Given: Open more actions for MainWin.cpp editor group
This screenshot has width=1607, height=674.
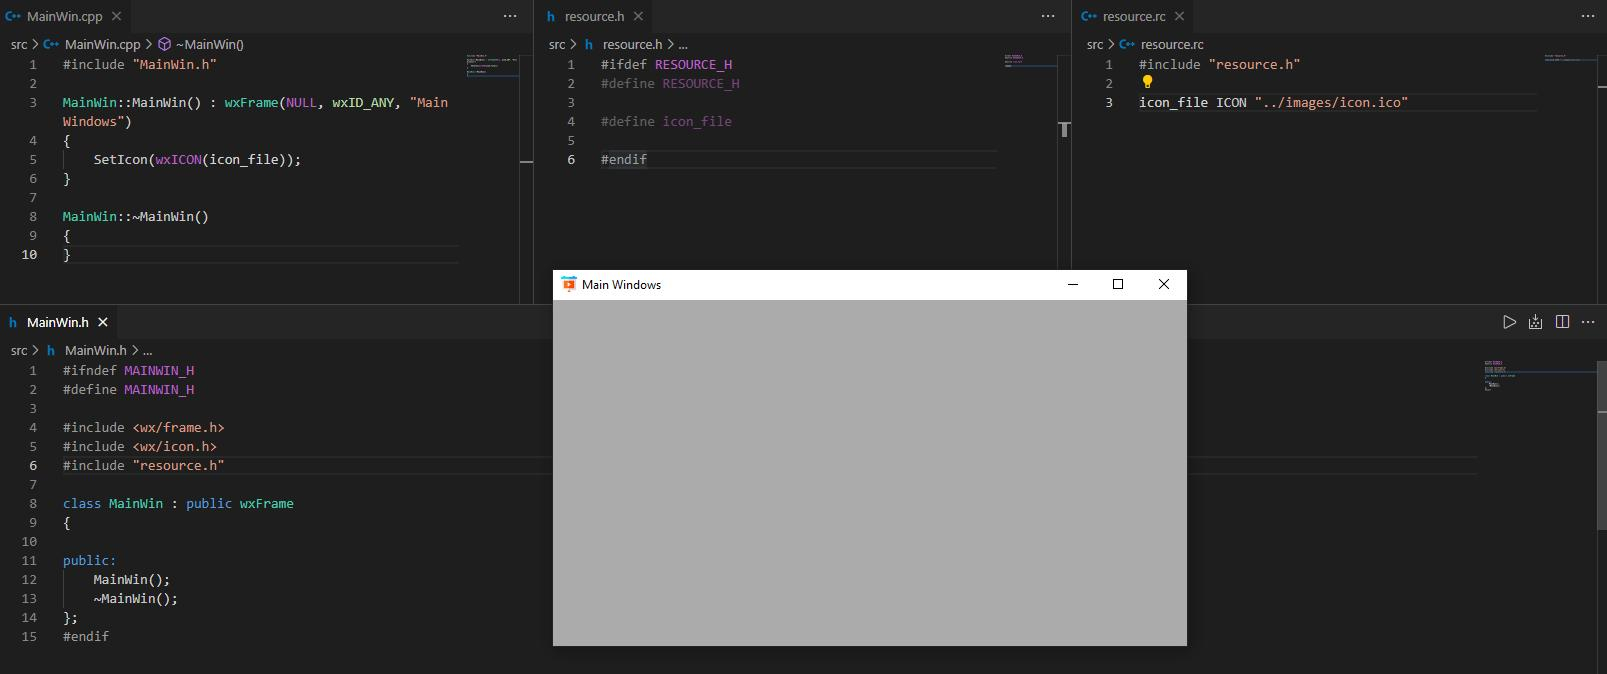Looking at the screenshot, I should (x=510, y=16).
